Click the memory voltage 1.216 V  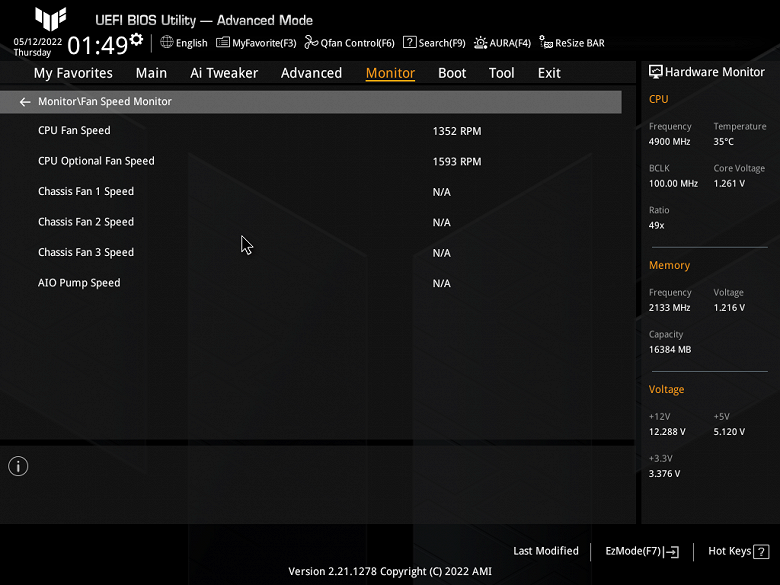[729, 307]
